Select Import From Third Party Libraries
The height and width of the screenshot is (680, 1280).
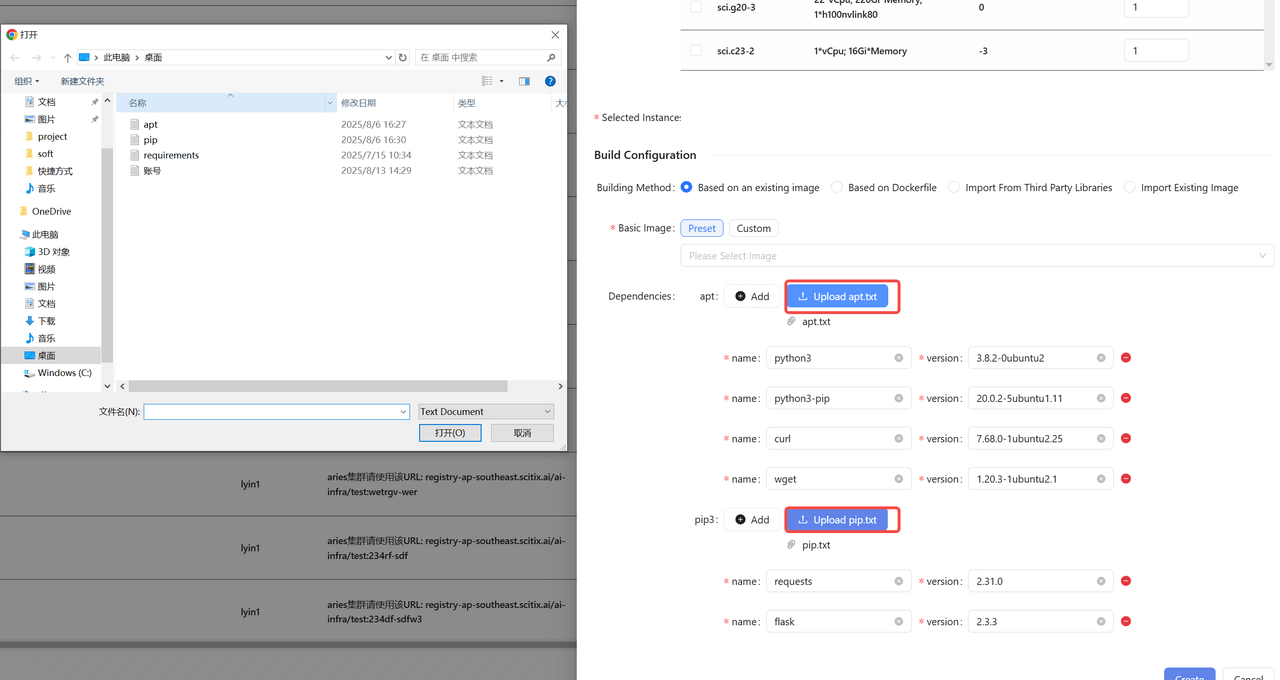point(954,187)
